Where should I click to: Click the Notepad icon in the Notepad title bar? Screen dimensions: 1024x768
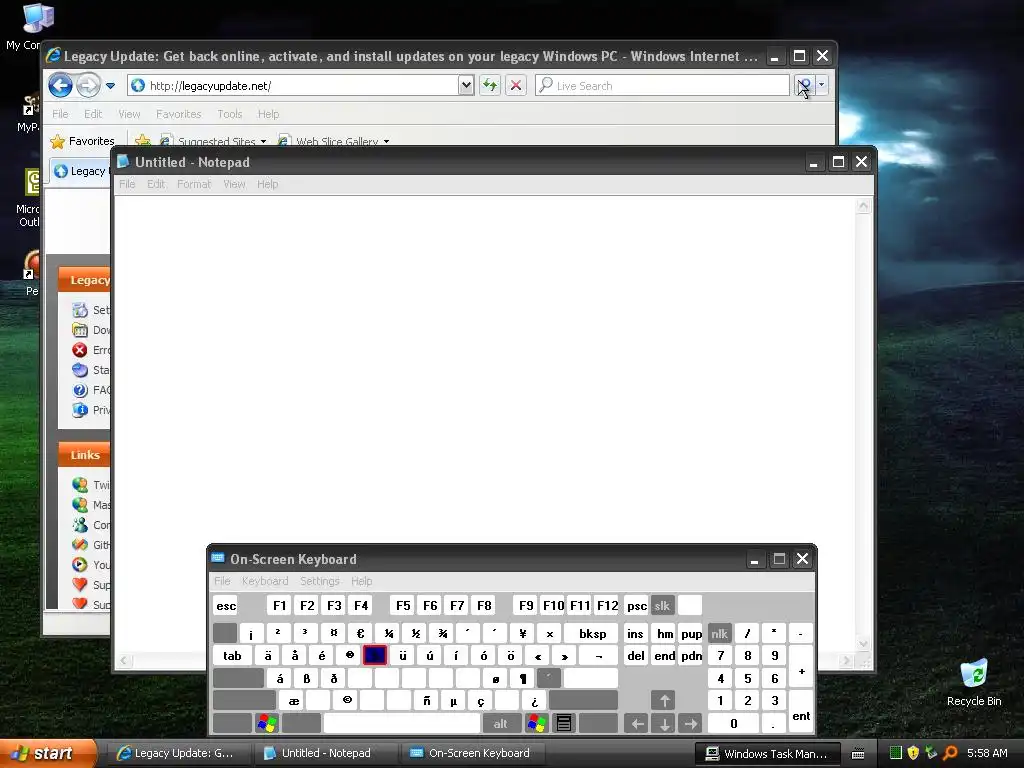pyautogui.click(x=123, y=161)
